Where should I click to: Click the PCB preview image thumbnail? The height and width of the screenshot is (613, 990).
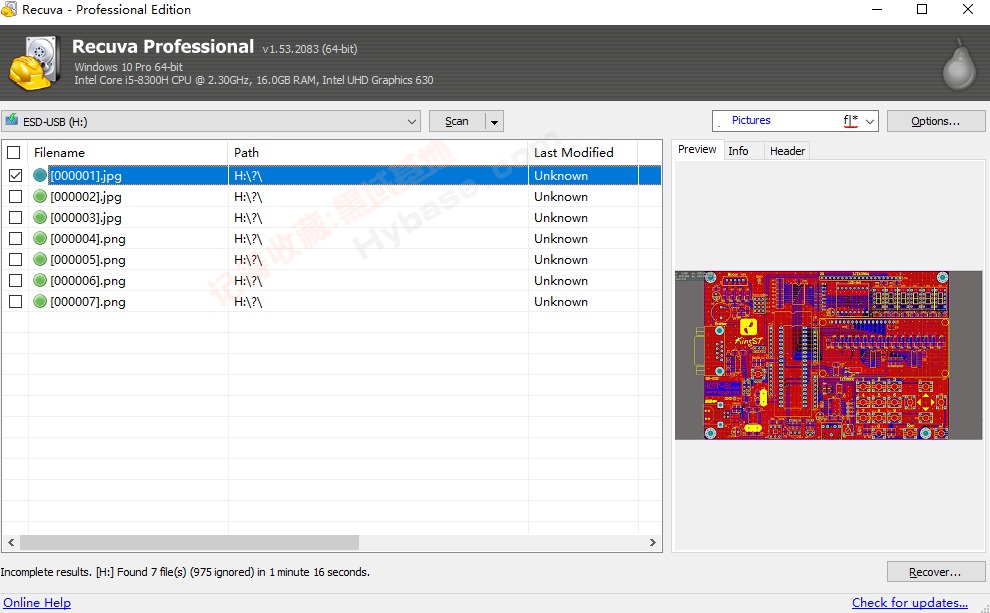click(x=828, y=355)
